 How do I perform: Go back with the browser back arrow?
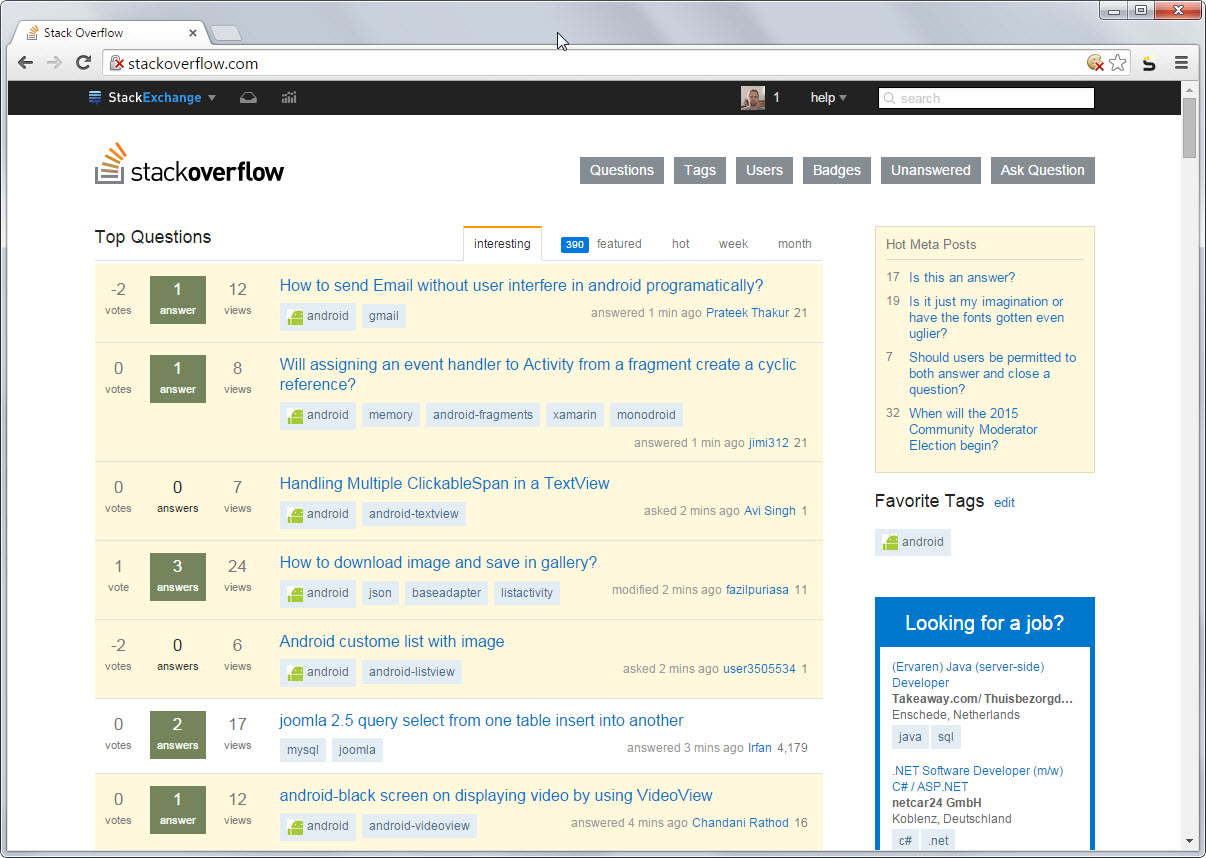(x=26, y=63)
